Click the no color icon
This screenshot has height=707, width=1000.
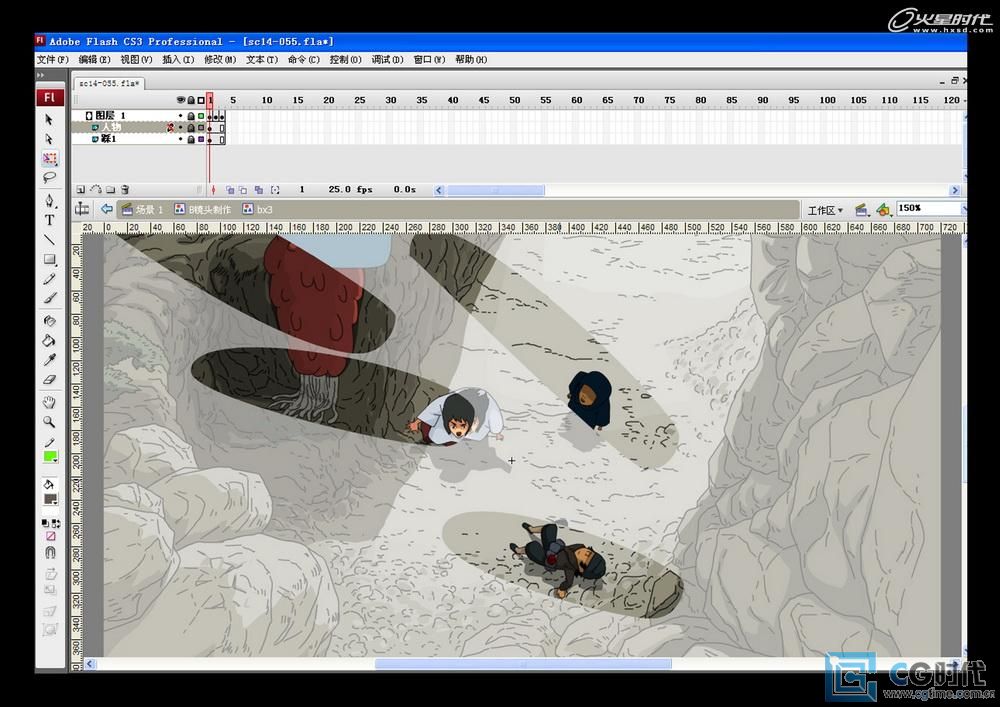[50, 536]
